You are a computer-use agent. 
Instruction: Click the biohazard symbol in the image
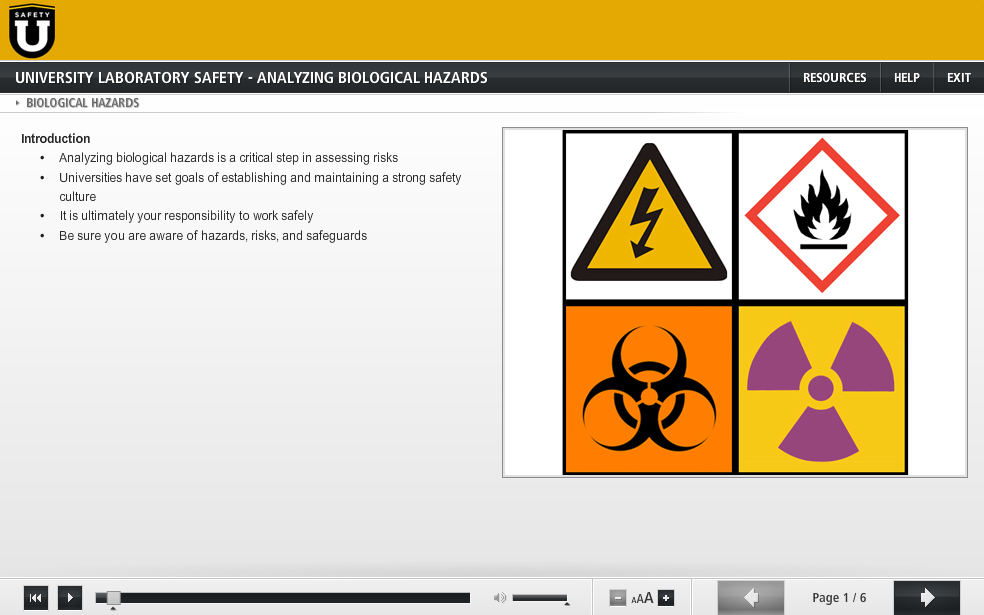click(647, 388)
